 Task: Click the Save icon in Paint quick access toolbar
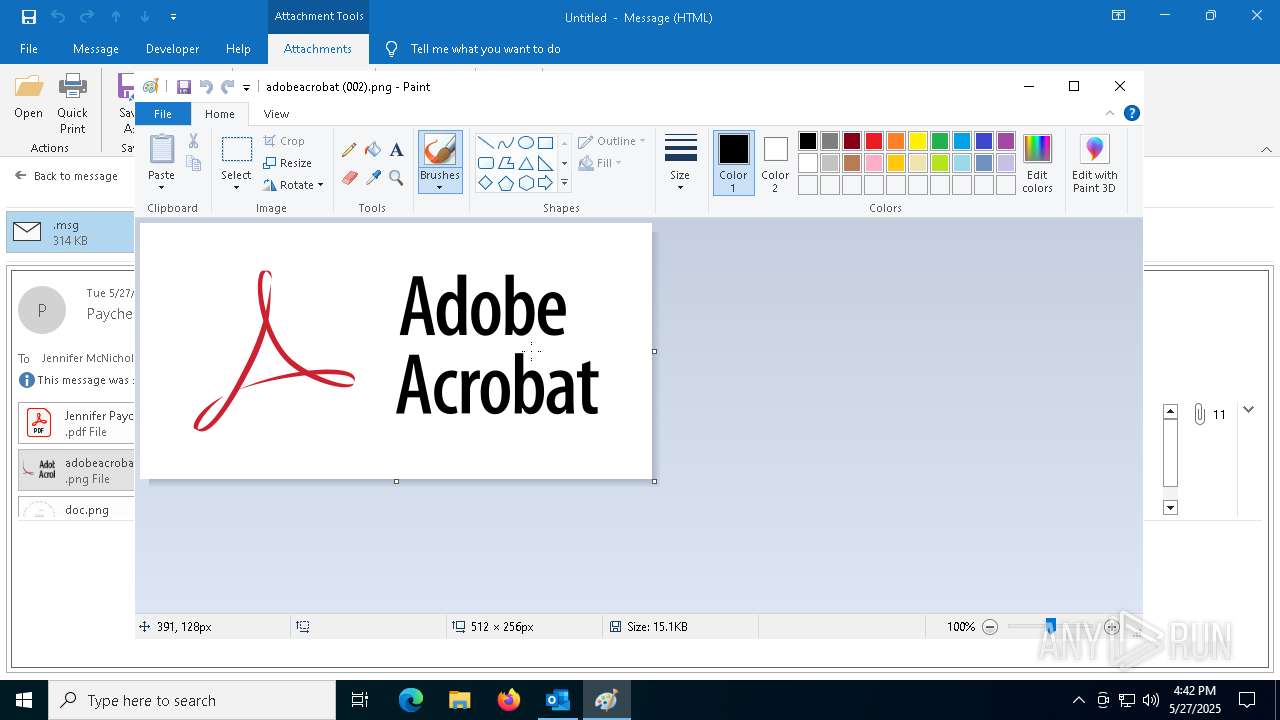click(184, 87)
